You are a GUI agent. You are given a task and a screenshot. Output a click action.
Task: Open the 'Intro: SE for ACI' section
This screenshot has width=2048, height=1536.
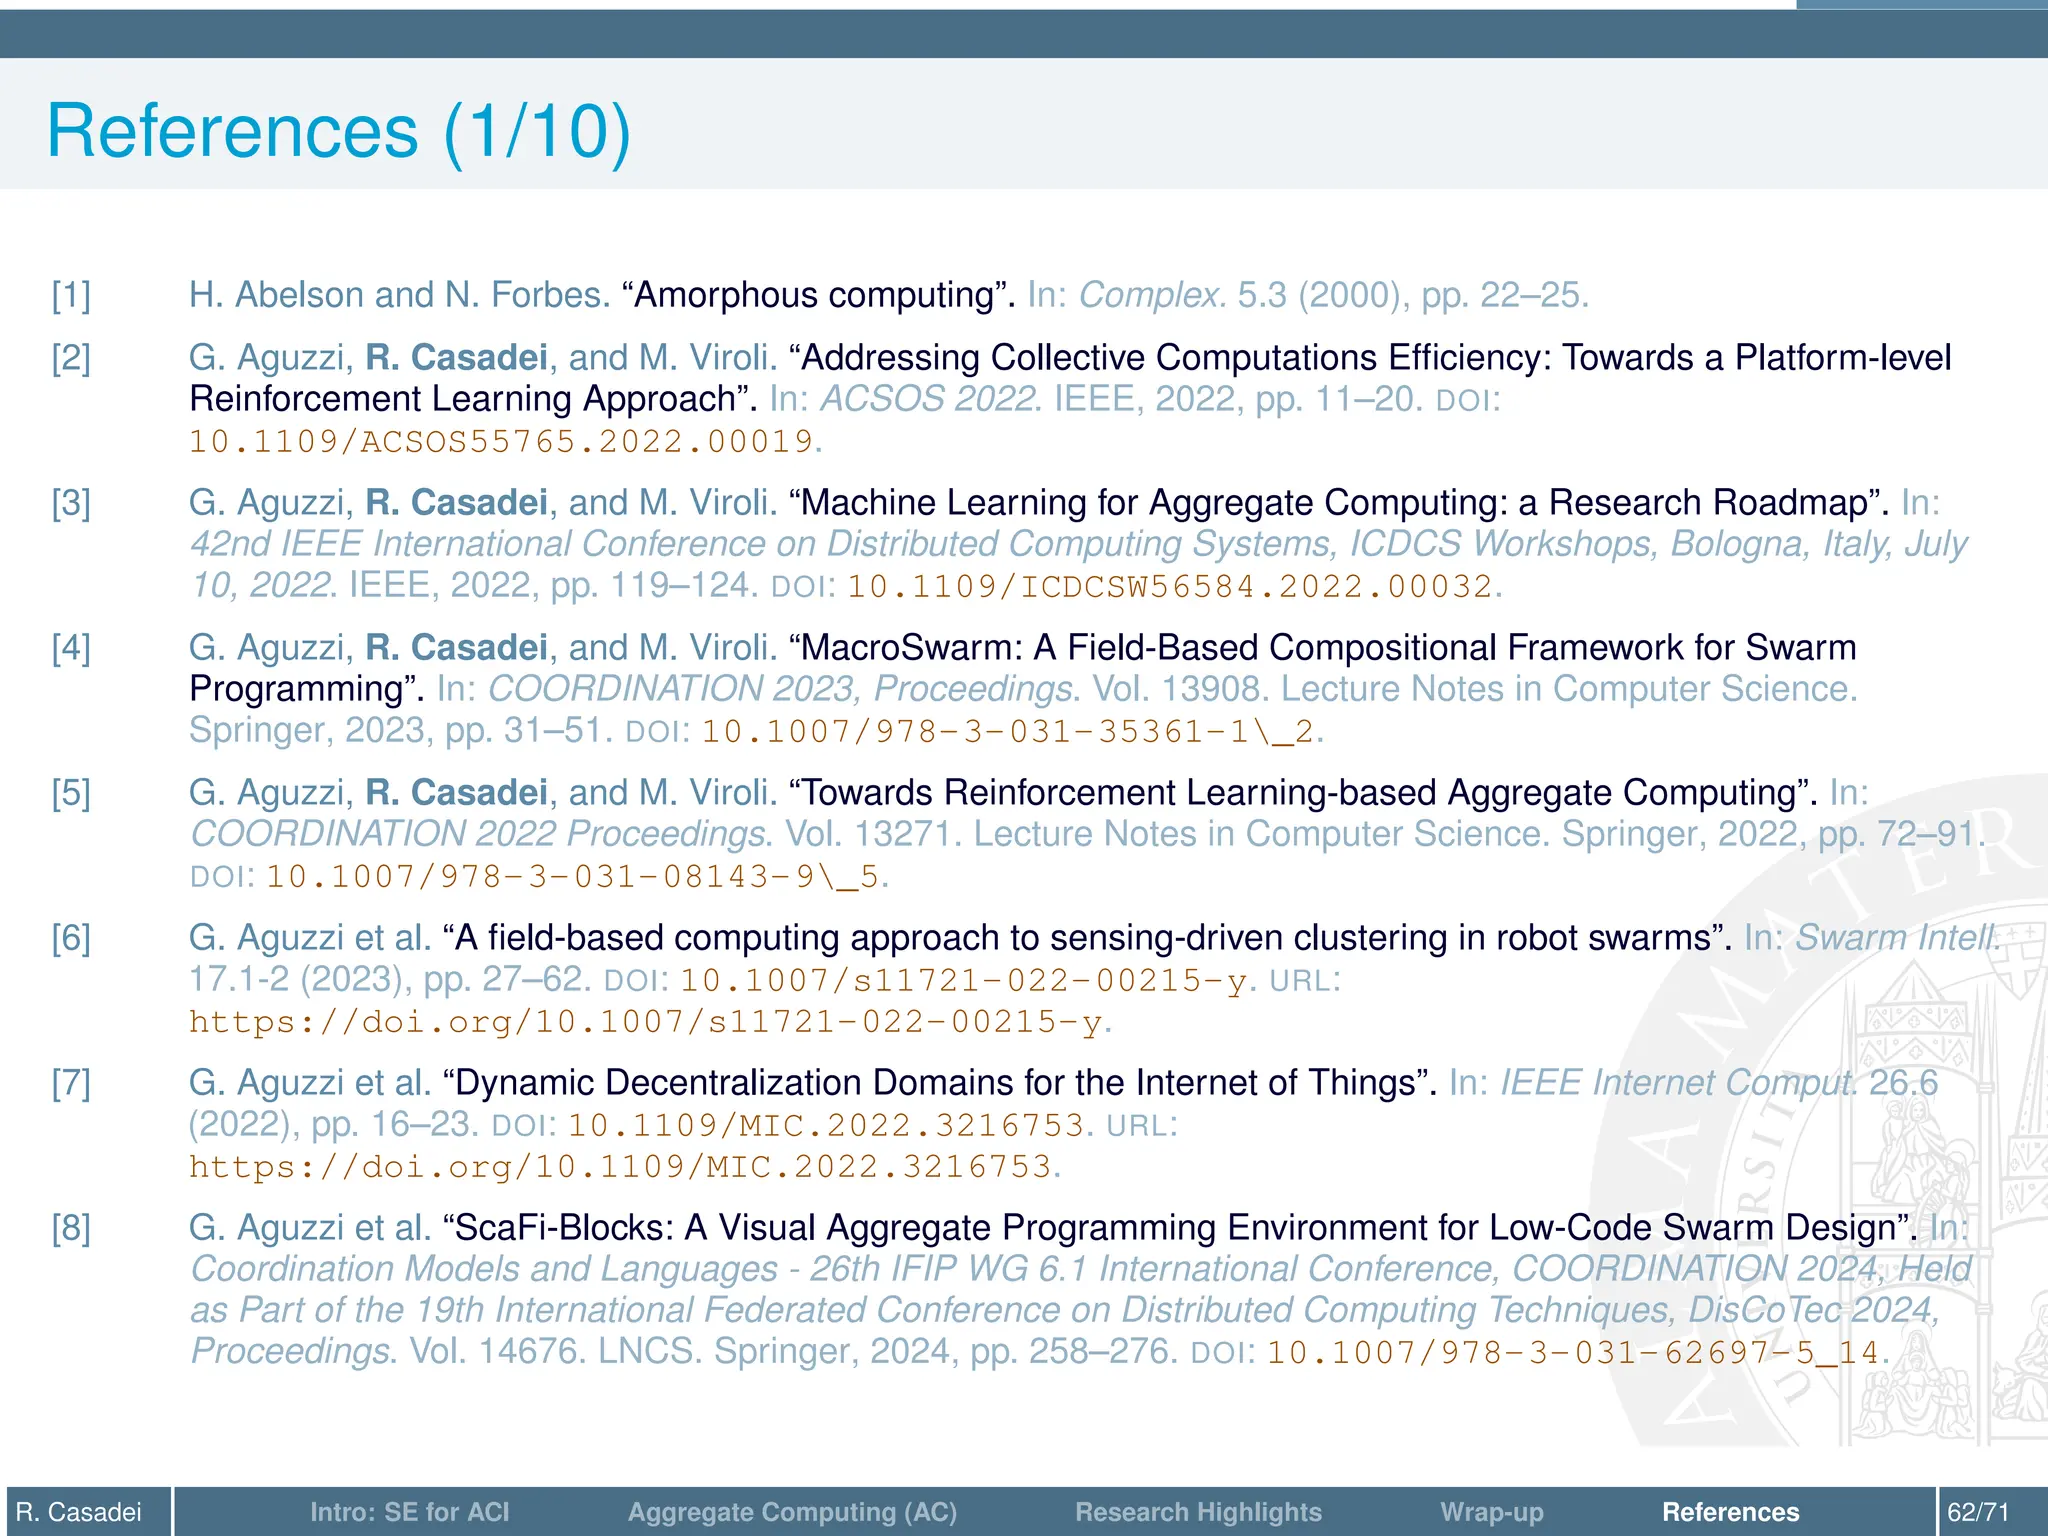tap(409, 1511)
